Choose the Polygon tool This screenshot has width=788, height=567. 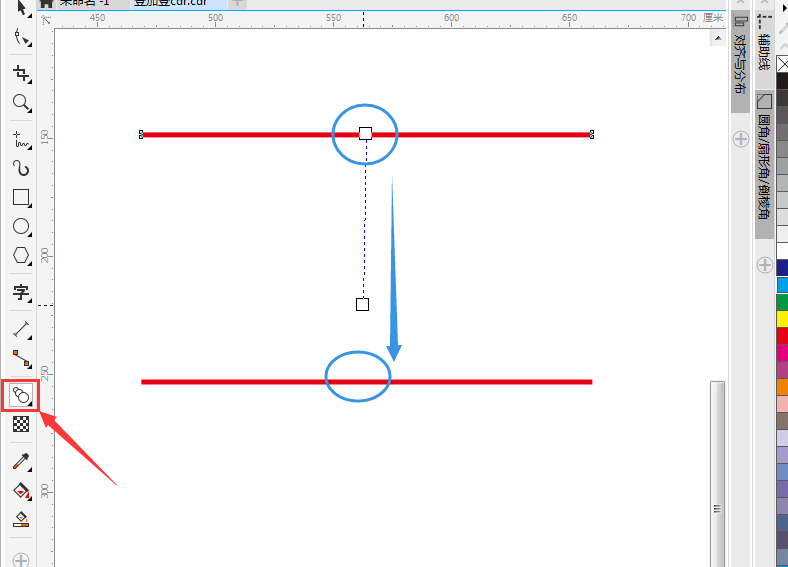(21, 255)
